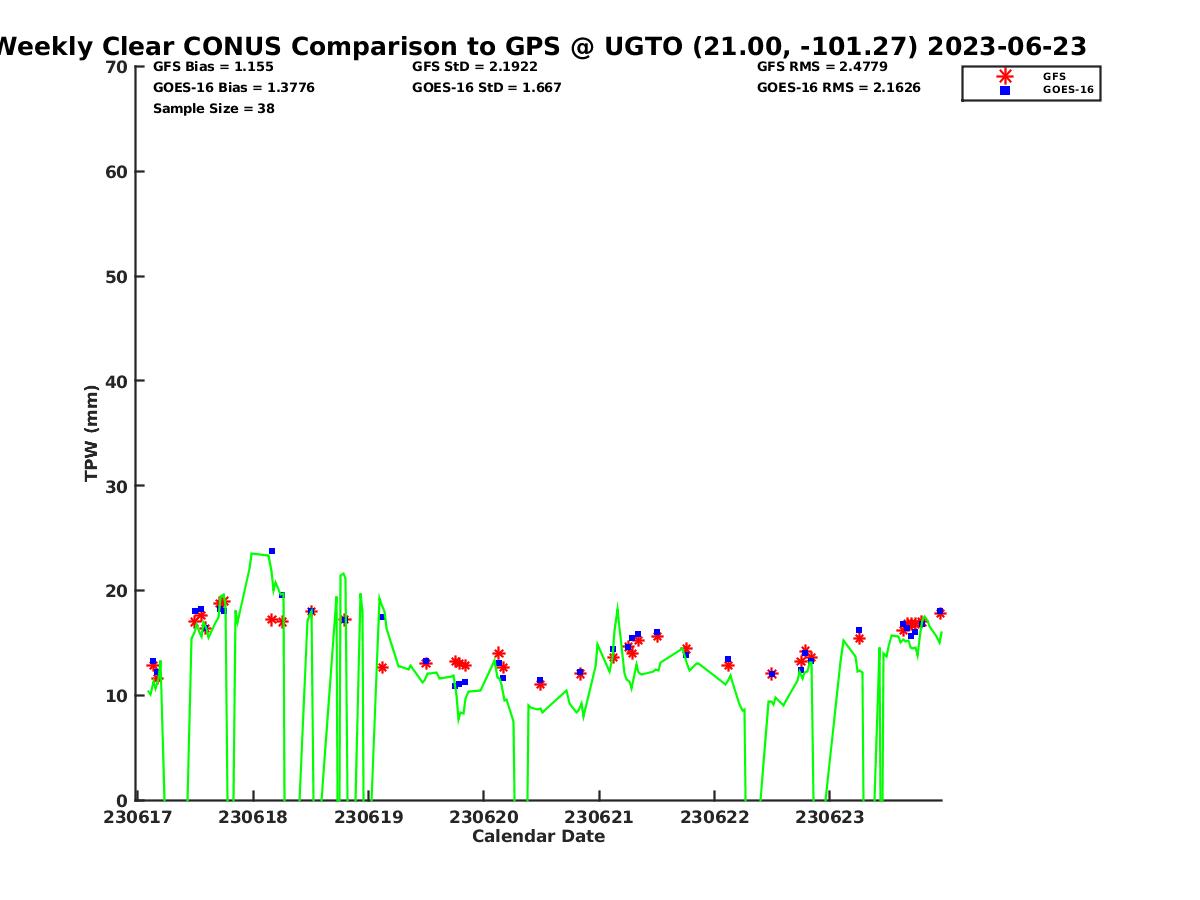Click the GOES-16 Bias = 1.3776 statistic
The image size is (1200, 900).
pyautogui.click(x=233, y=88)
